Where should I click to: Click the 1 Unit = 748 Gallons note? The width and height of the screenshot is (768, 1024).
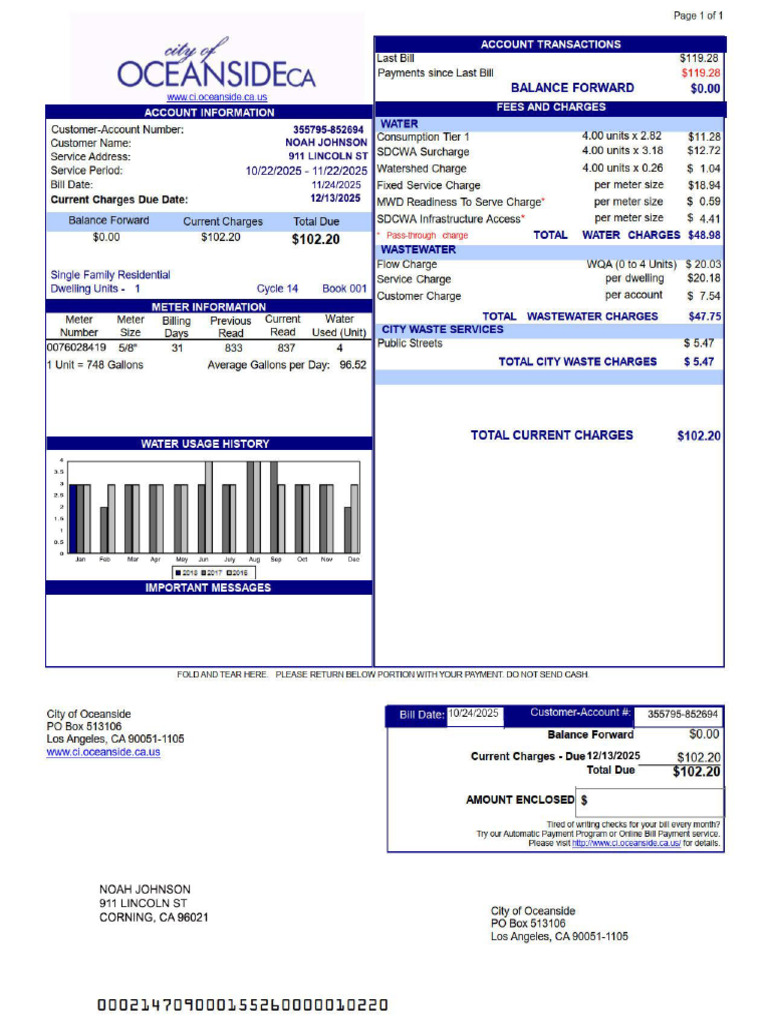click(95, 364)
